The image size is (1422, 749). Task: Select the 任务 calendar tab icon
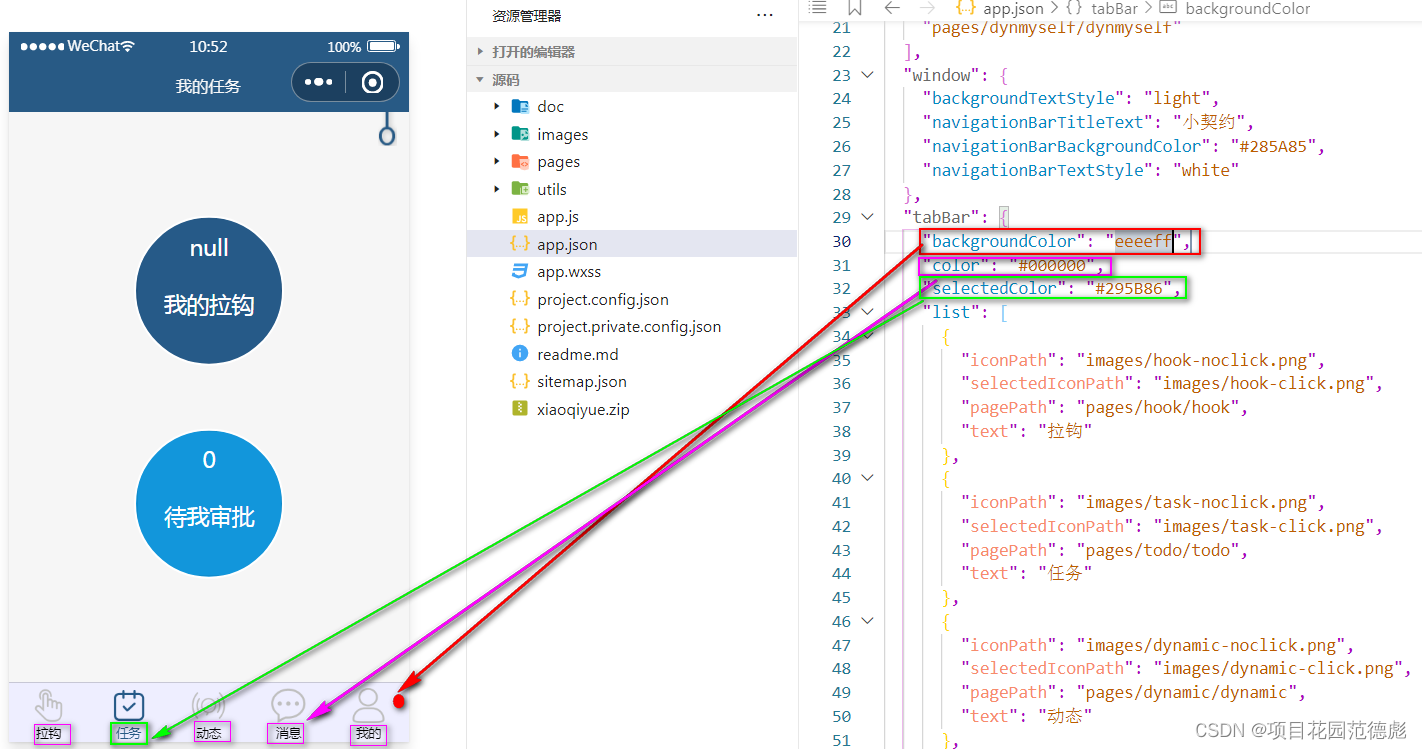[129, 706]
